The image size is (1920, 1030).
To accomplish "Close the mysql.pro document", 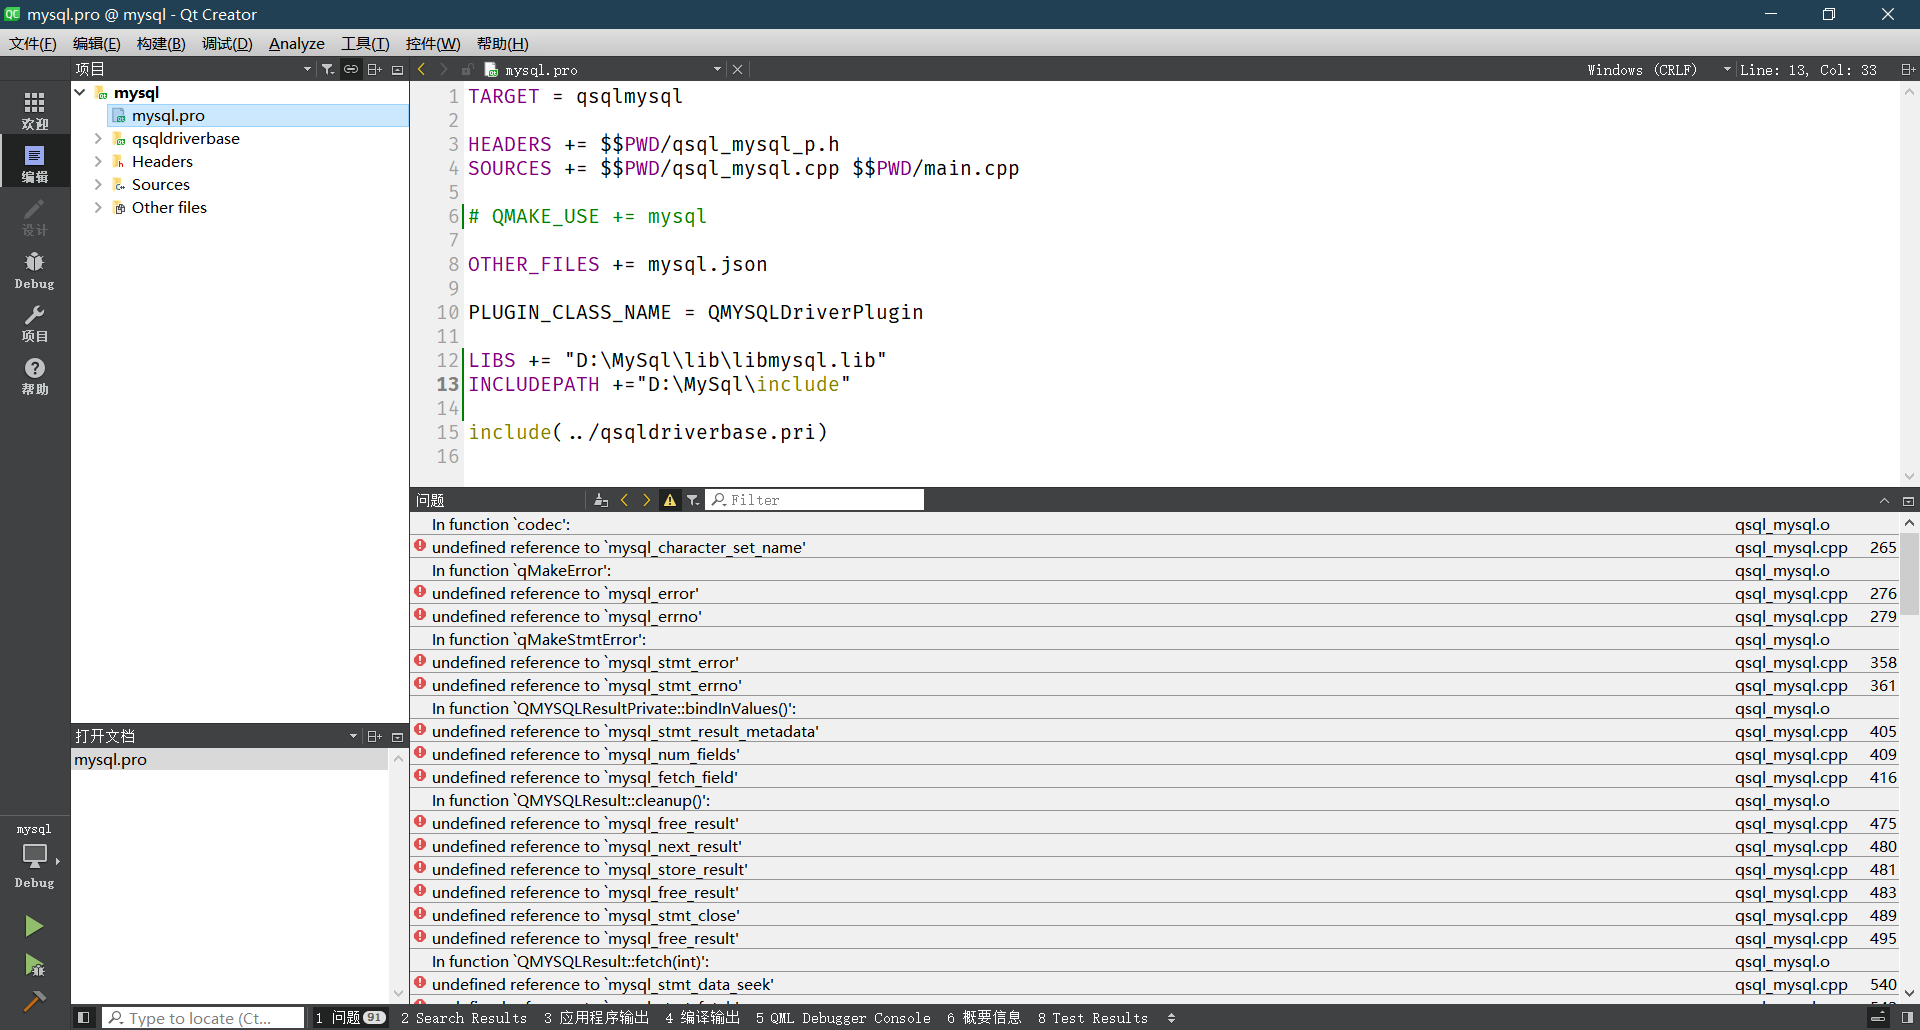I will coord(737,69).
